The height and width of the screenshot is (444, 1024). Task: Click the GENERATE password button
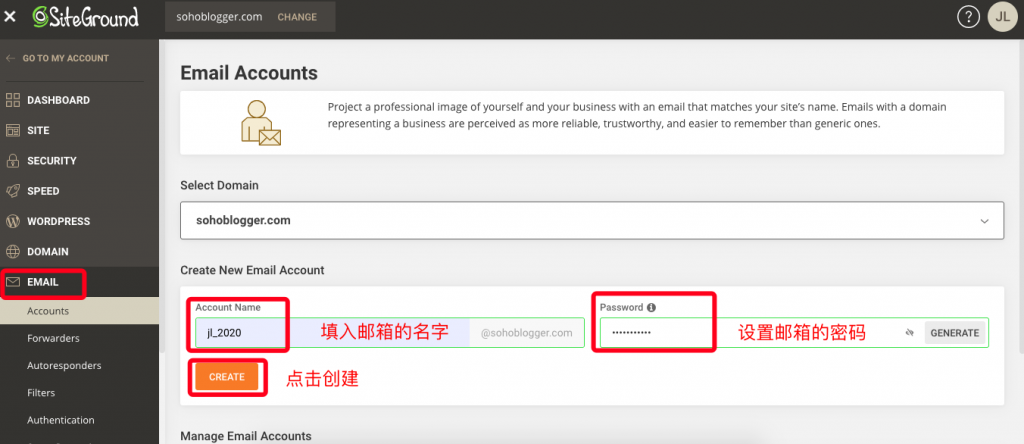click(x=954, y=333)
